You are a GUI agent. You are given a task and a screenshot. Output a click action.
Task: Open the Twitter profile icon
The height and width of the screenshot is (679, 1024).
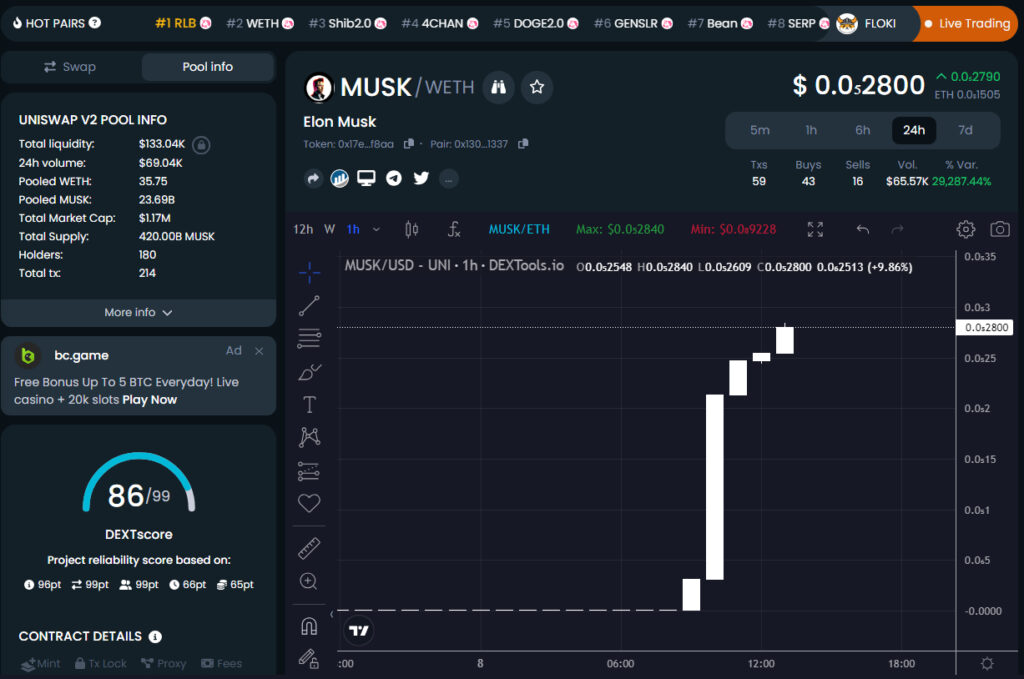pos(421,178)
